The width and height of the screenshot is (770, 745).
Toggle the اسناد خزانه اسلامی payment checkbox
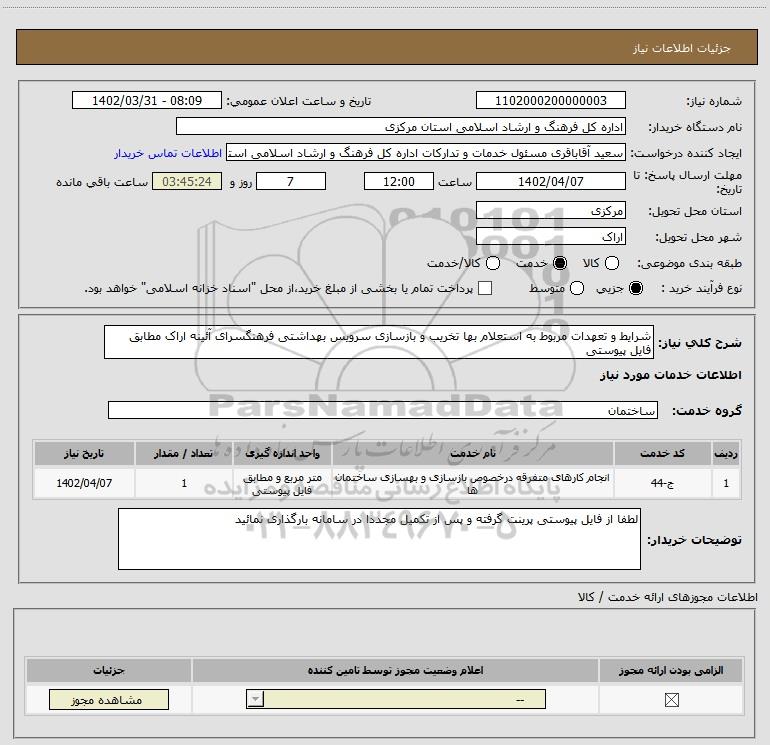(485, 288)
